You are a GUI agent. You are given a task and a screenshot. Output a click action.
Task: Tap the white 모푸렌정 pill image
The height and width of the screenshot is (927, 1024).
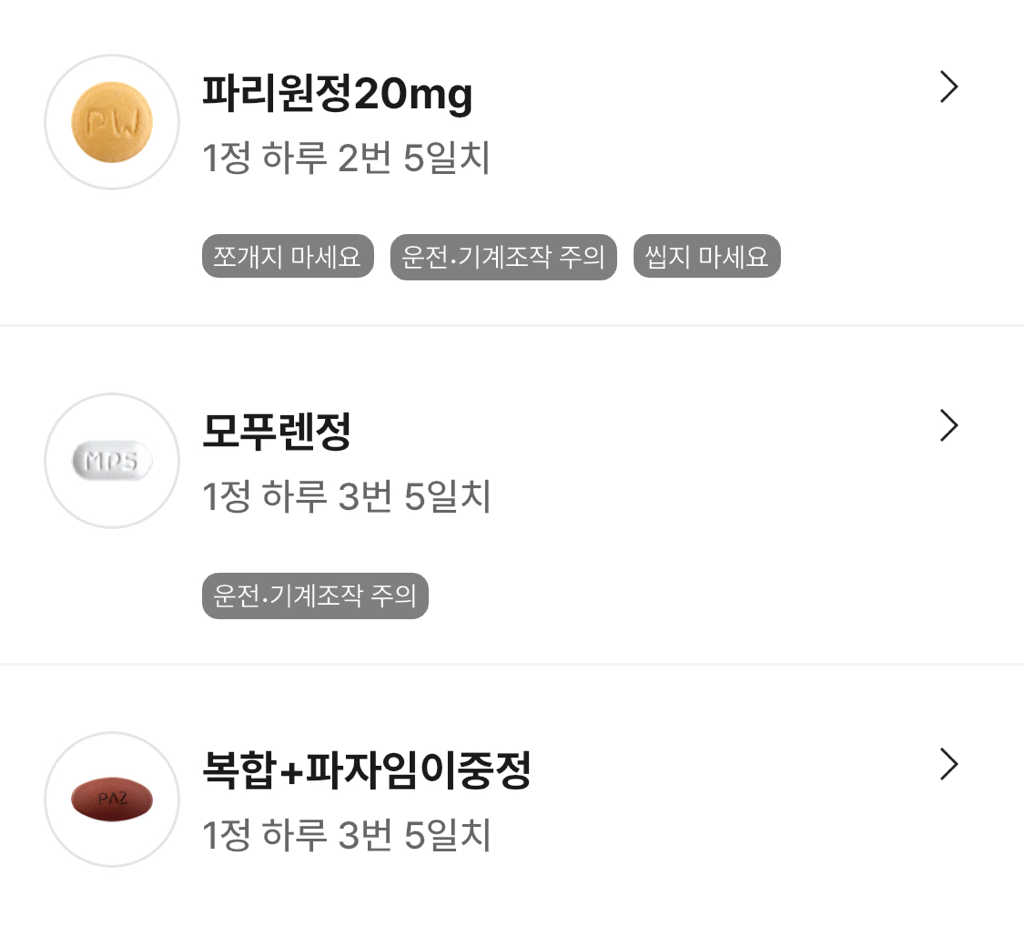(x=112, y=461)
